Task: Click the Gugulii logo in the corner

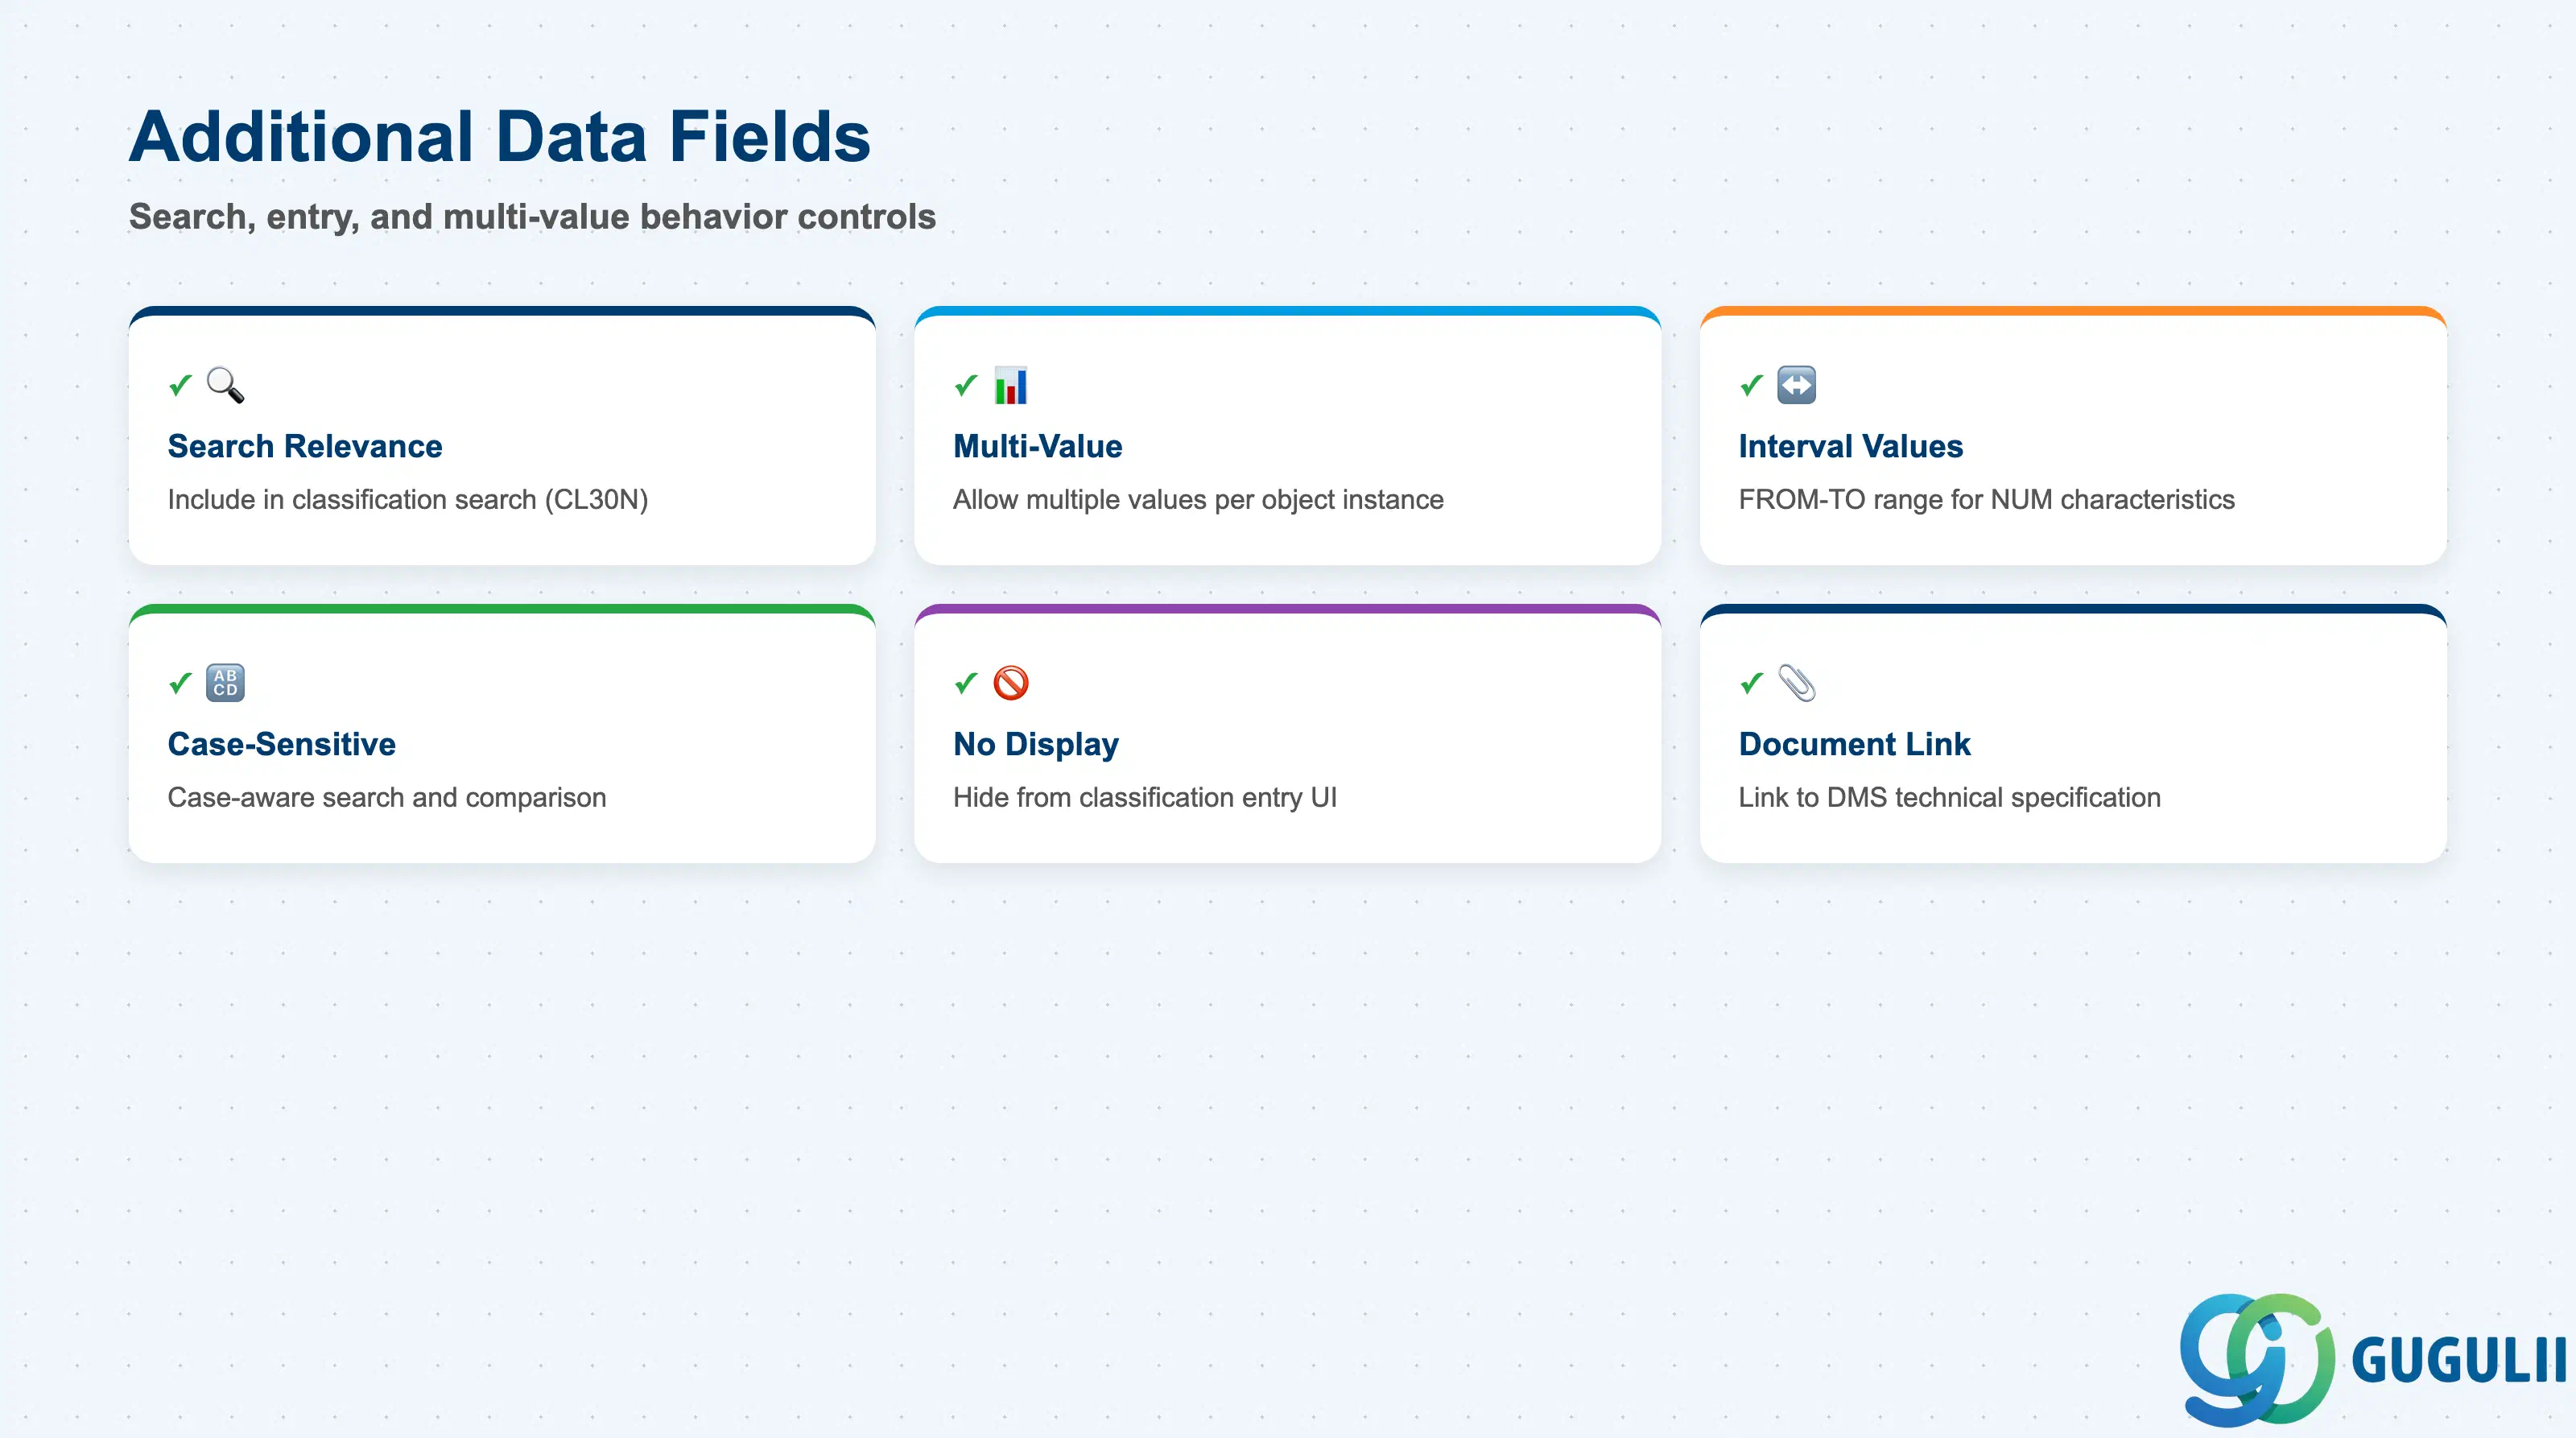Action: 2372,1359
